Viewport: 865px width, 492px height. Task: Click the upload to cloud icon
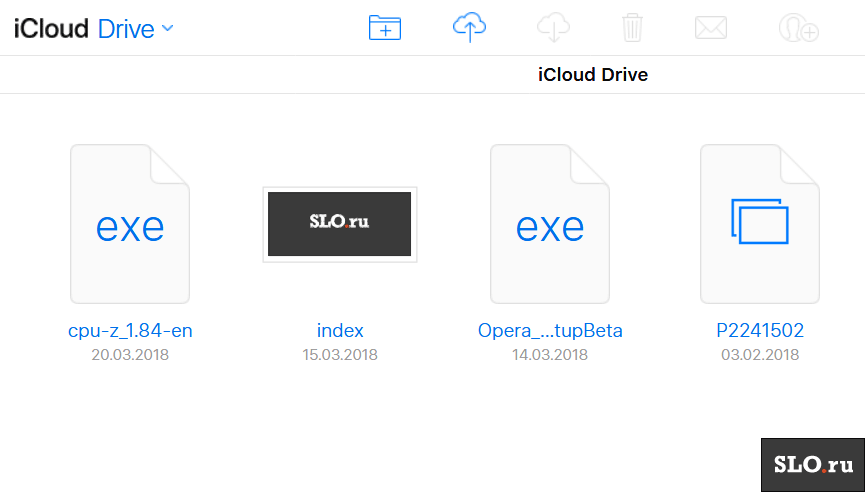pyautogui.click(x=469, y=27)
